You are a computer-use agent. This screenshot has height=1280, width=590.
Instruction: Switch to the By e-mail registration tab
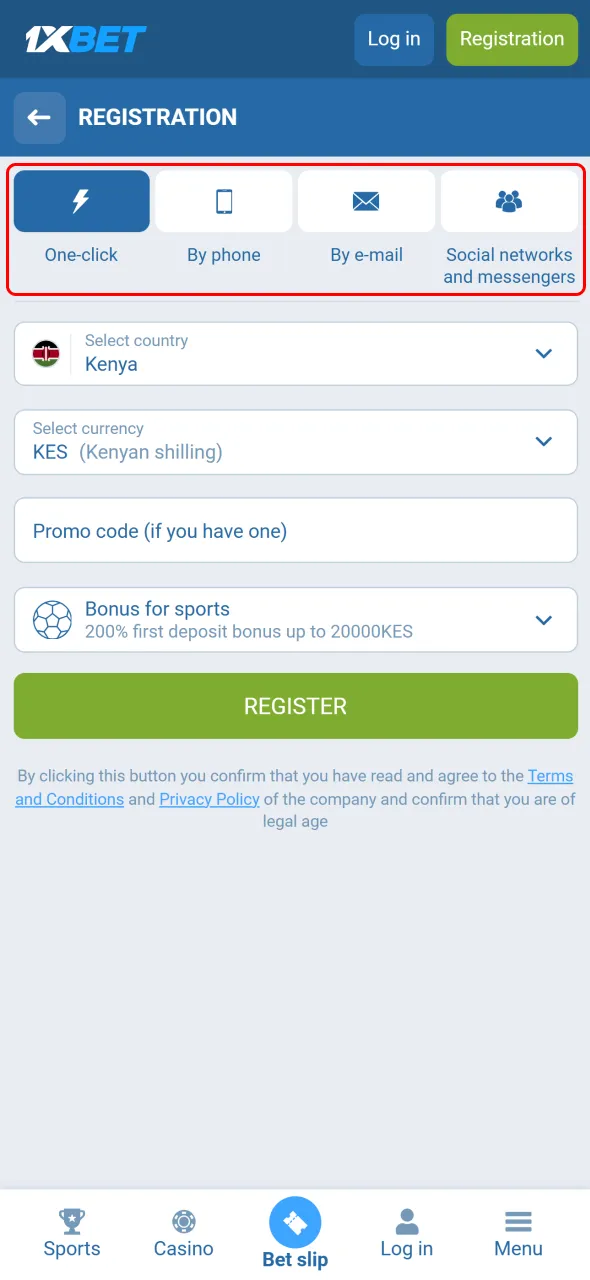(366, 225)
